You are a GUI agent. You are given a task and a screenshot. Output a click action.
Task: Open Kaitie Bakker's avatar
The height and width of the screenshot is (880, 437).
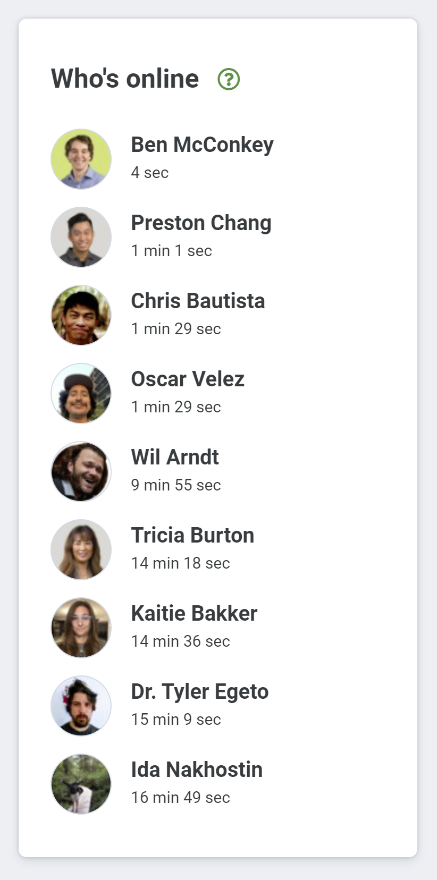click(81, 627)
